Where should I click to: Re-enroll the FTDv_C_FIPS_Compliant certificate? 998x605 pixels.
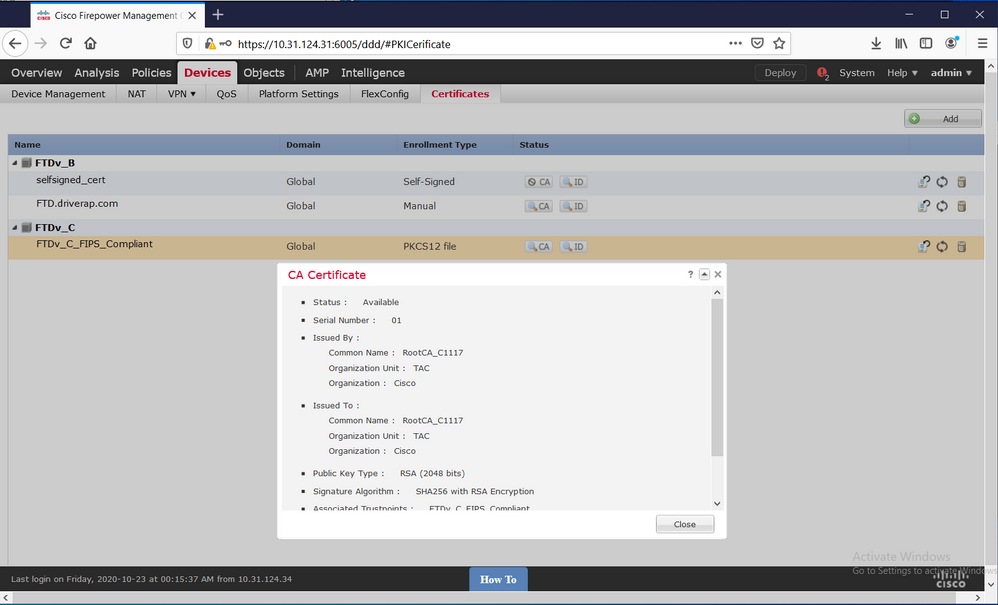(942, 247)
